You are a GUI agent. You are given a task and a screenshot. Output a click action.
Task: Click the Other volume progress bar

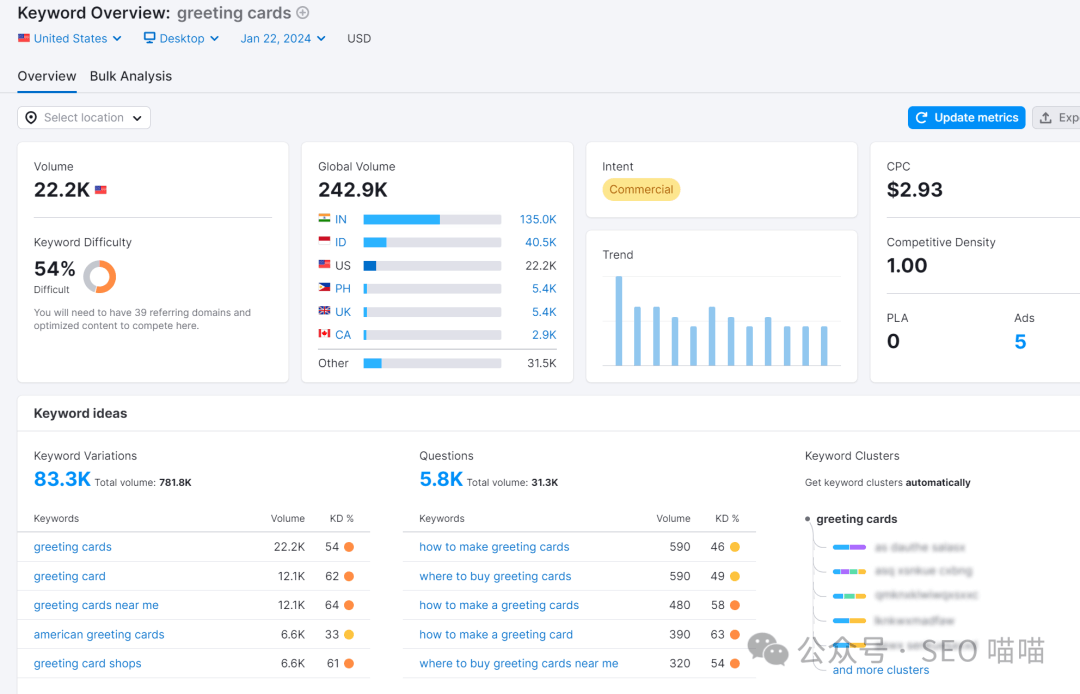click(x=433, y=364)
